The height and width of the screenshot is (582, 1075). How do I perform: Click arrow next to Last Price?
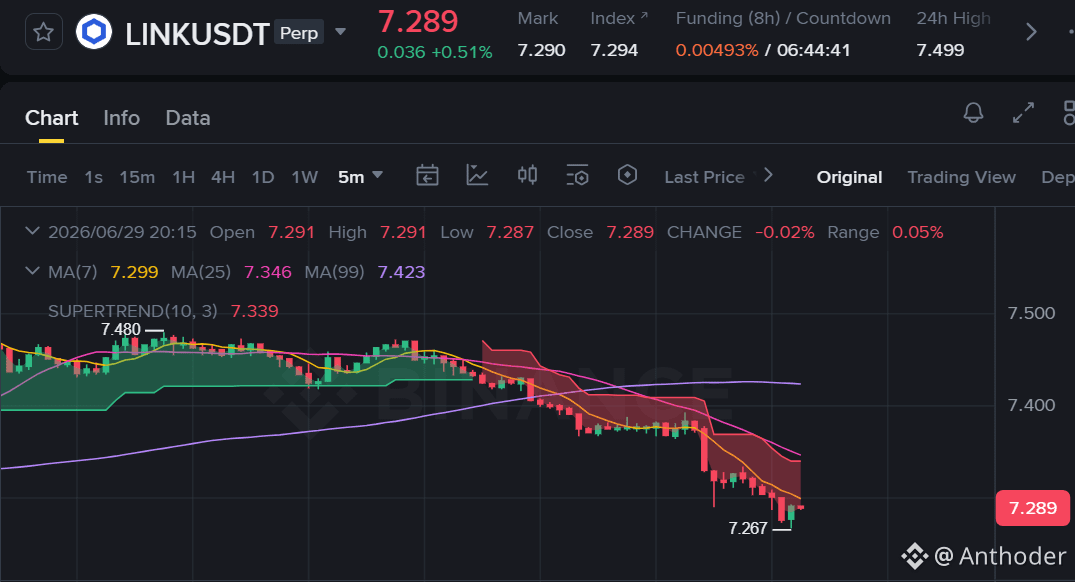pyautogui.click(x=769, y=175)
